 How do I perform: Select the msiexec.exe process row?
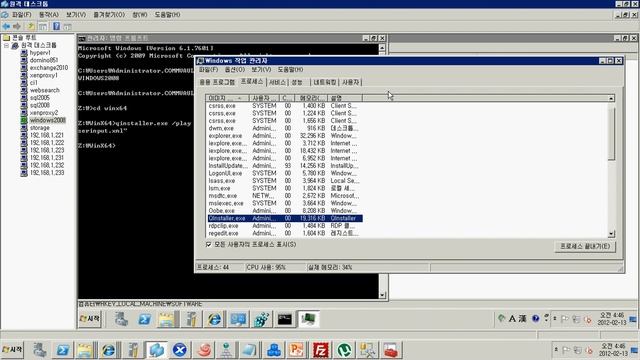tap(284, 203)
